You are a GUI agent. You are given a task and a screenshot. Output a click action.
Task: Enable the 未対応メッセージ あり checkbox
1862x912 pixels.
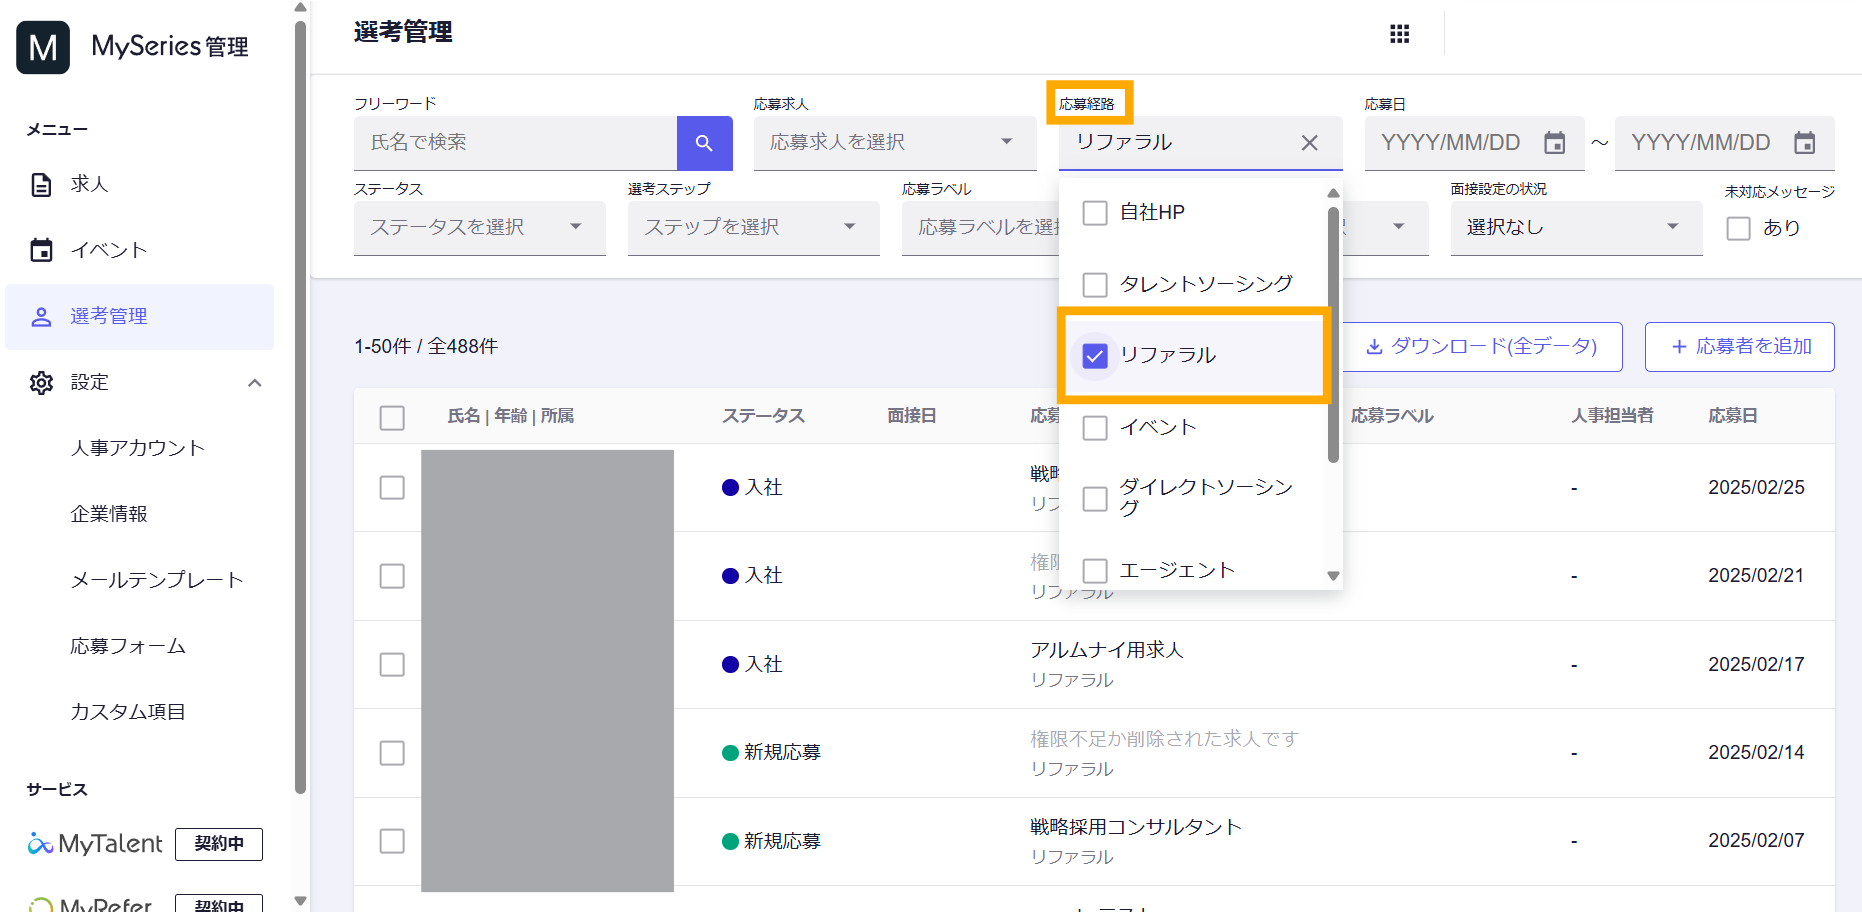coord(1738,228)
